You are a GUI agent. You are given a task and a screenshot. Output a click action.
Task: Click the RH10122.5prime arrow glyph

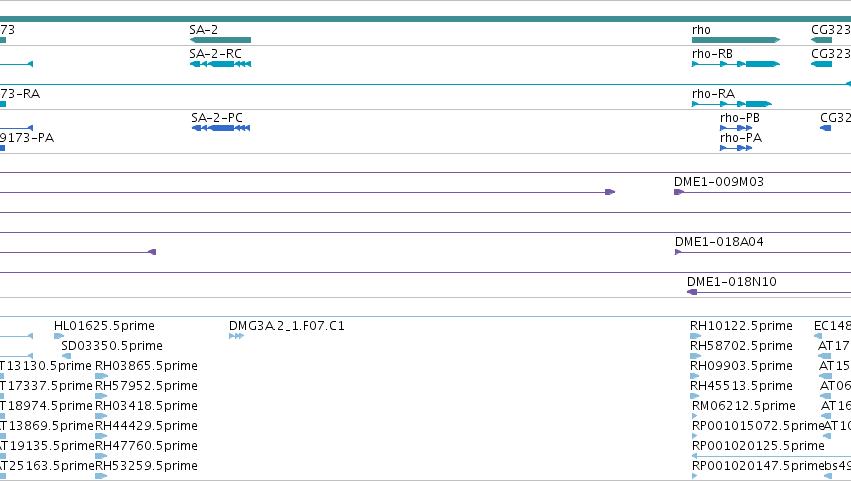pos(695,336)
